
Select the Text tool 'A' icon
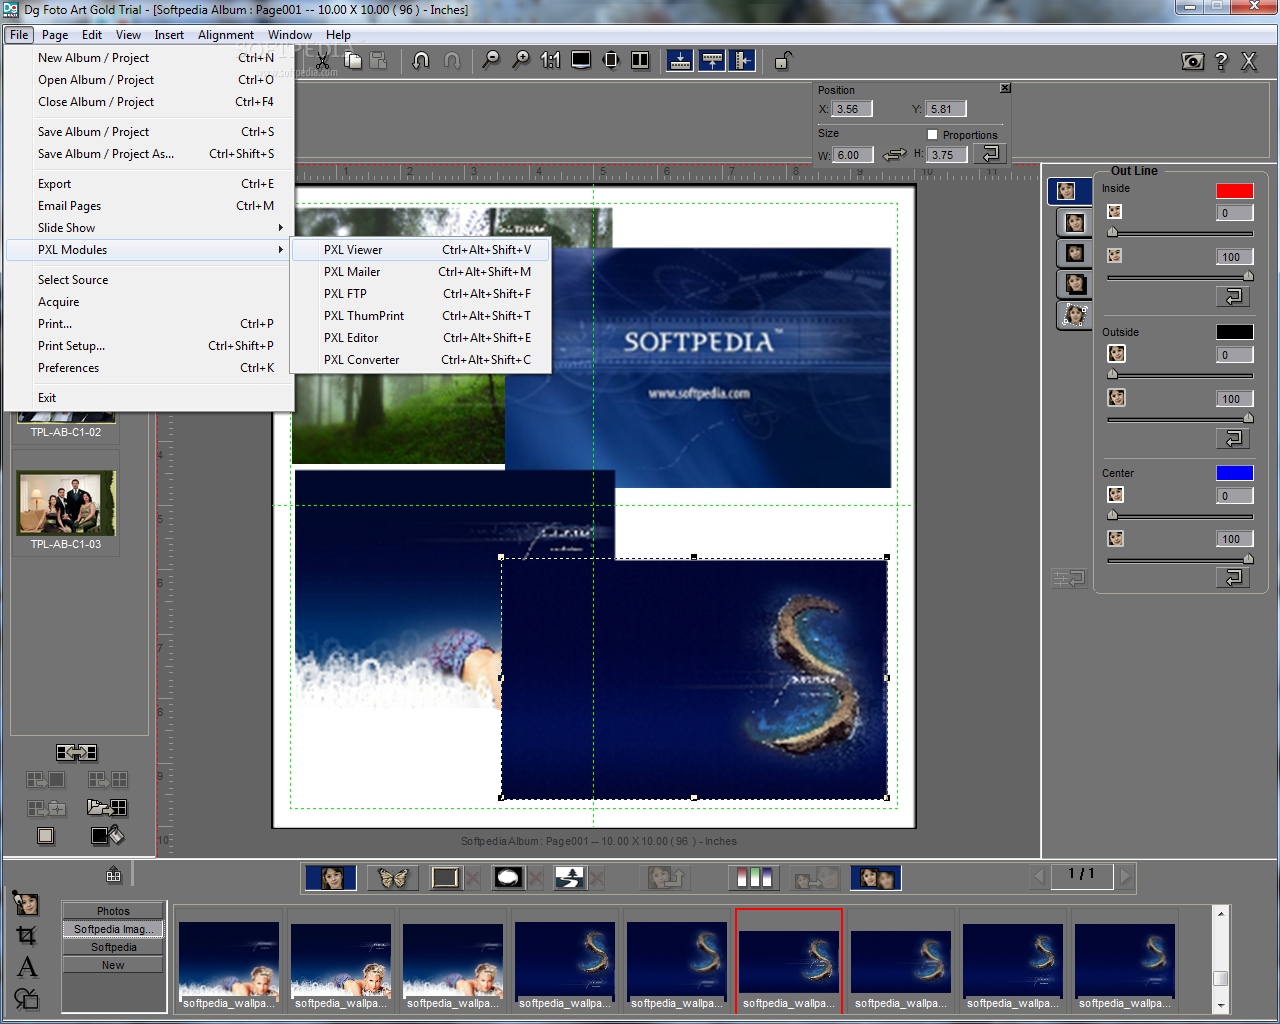(27, 966)
